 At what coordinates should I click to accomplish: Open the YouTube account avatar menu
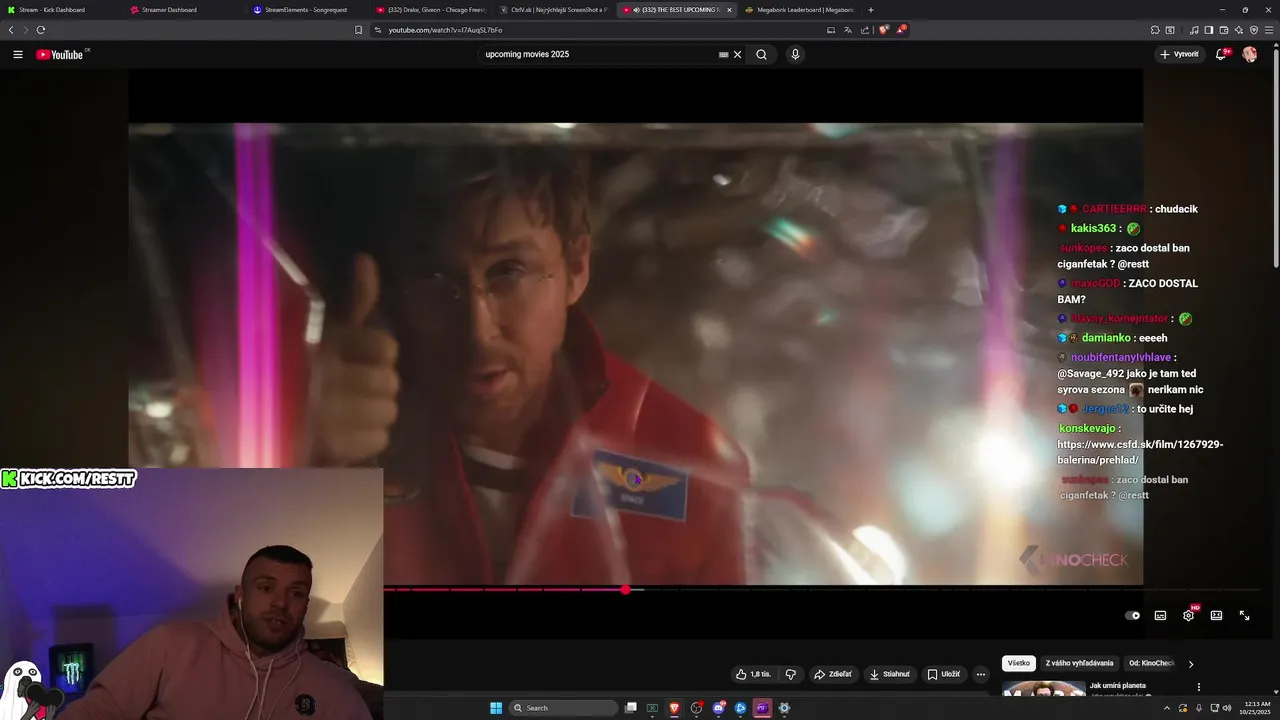tap(1250, 55)
